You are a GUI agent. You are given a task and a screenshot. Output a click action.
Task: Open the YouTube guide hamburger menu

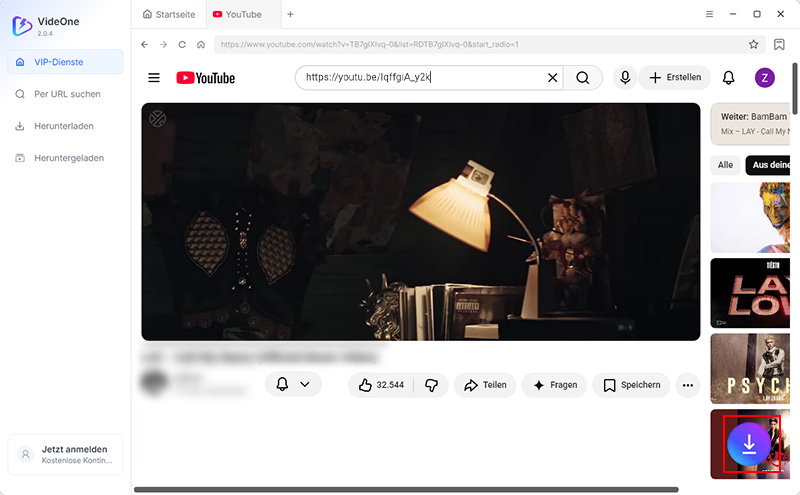pos(154,78)
